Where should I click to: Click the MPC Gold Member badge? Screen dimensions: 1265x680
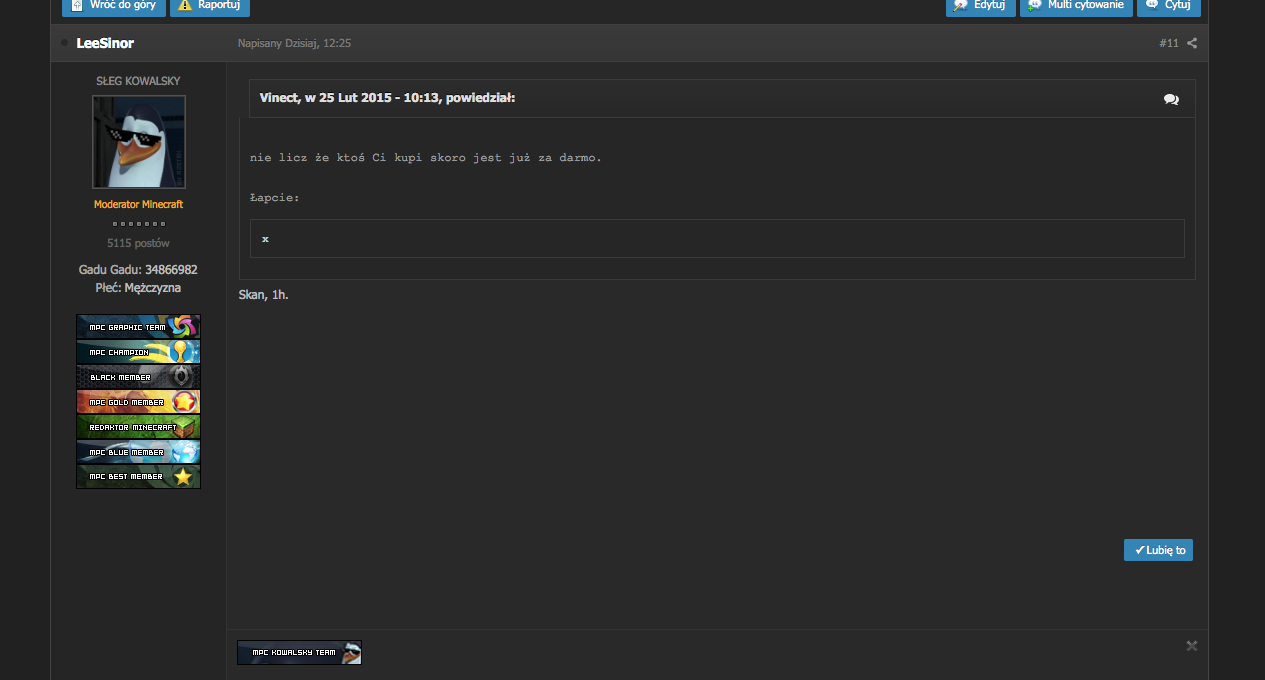click(x=138, y=402)
